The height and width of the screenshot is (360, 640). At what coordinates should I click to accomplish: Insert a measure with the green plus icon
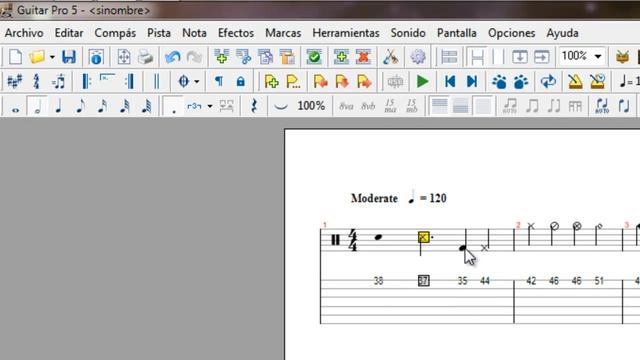[341, 57]
